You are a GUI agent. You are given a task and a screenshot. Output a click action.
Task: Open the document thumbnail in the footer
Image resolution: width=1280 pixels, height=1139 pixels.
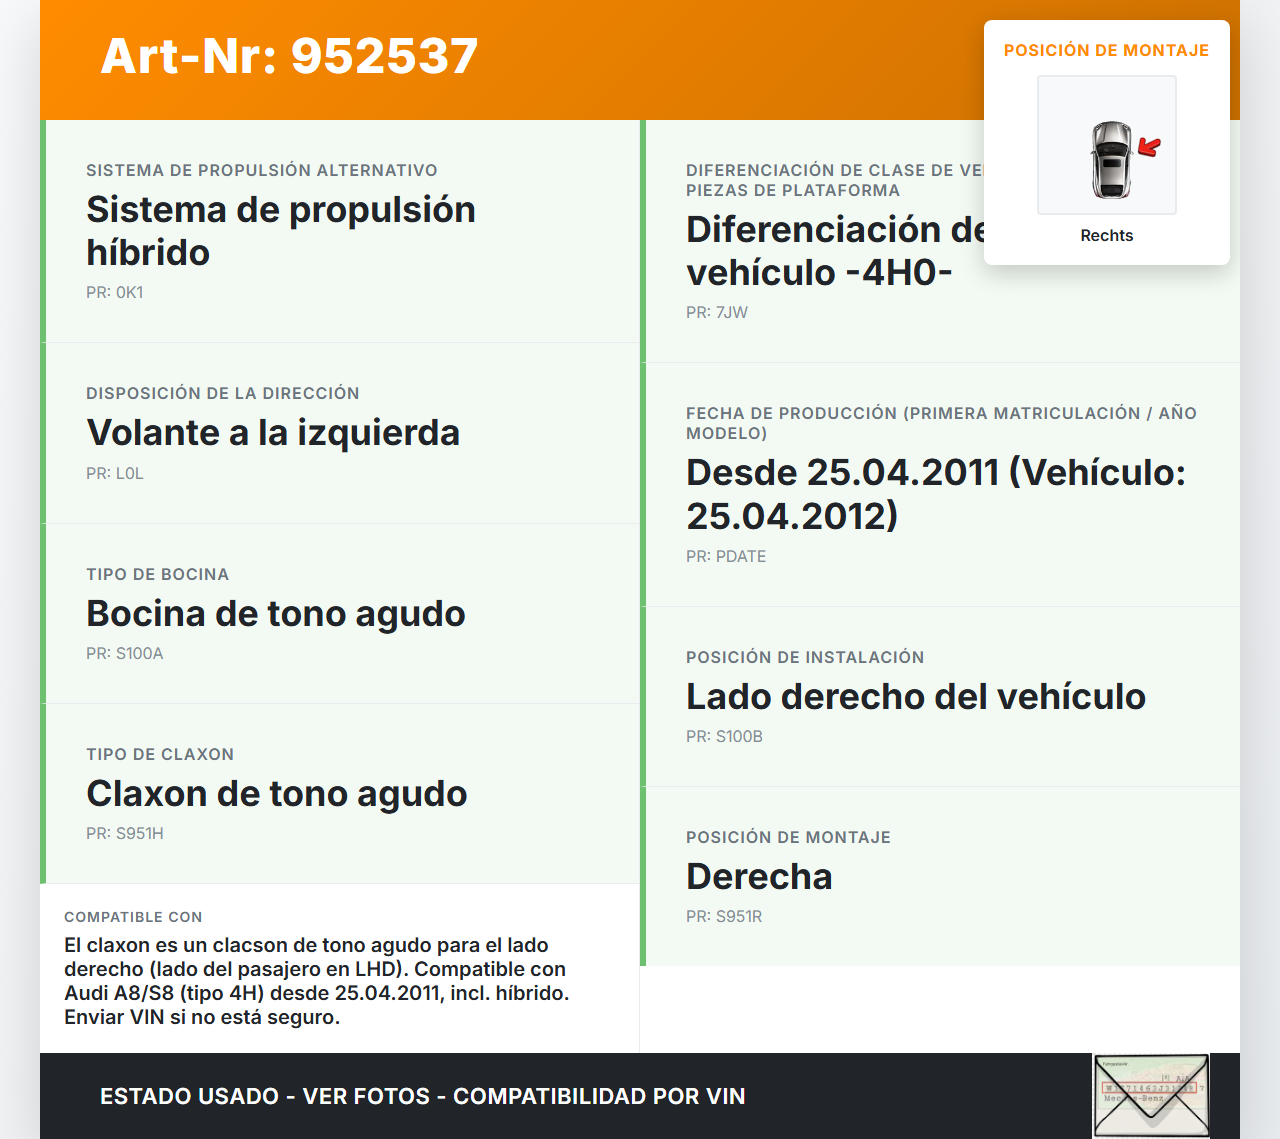point(1151,1096)
